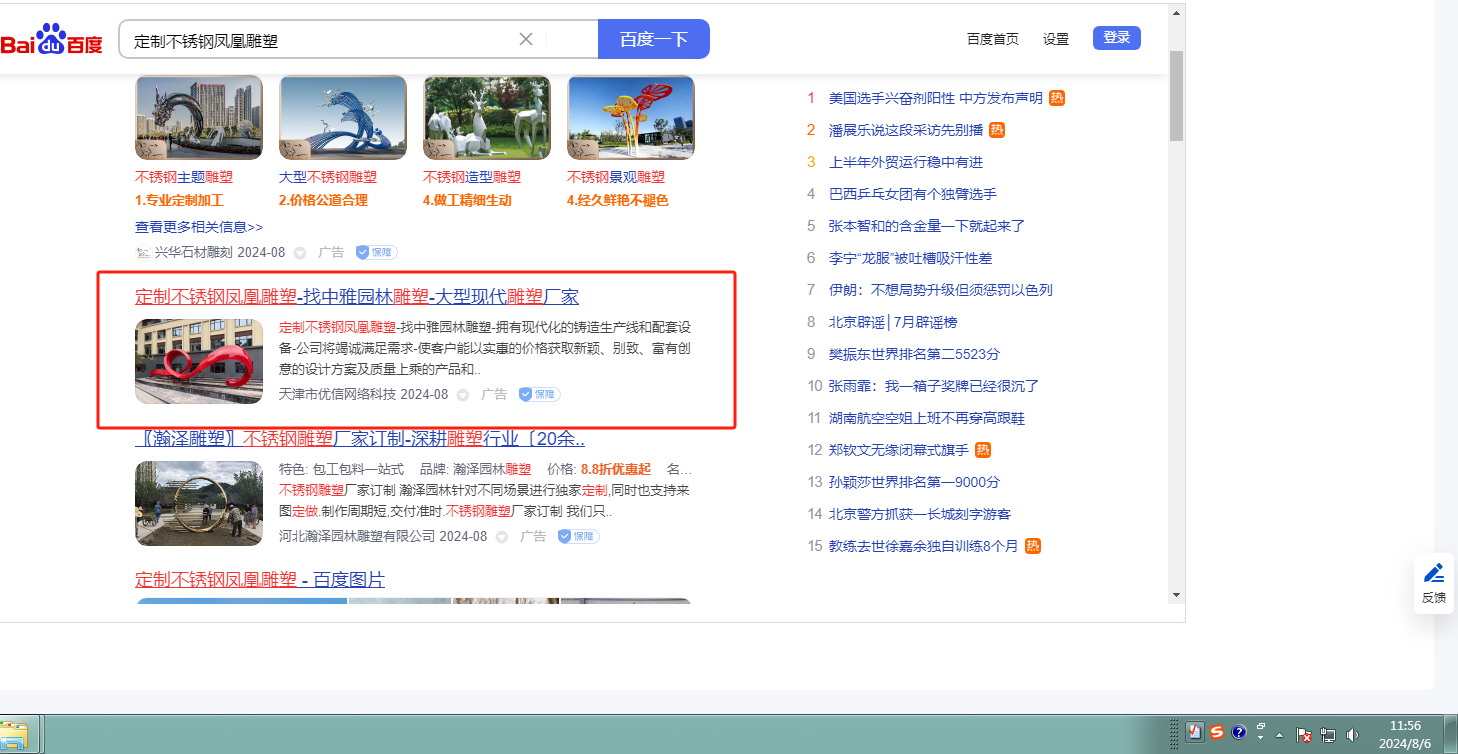Click the network icon in system tray
Image resolution: width=1458 pixels, height=754 pixels.
(x=1328, y=735)
